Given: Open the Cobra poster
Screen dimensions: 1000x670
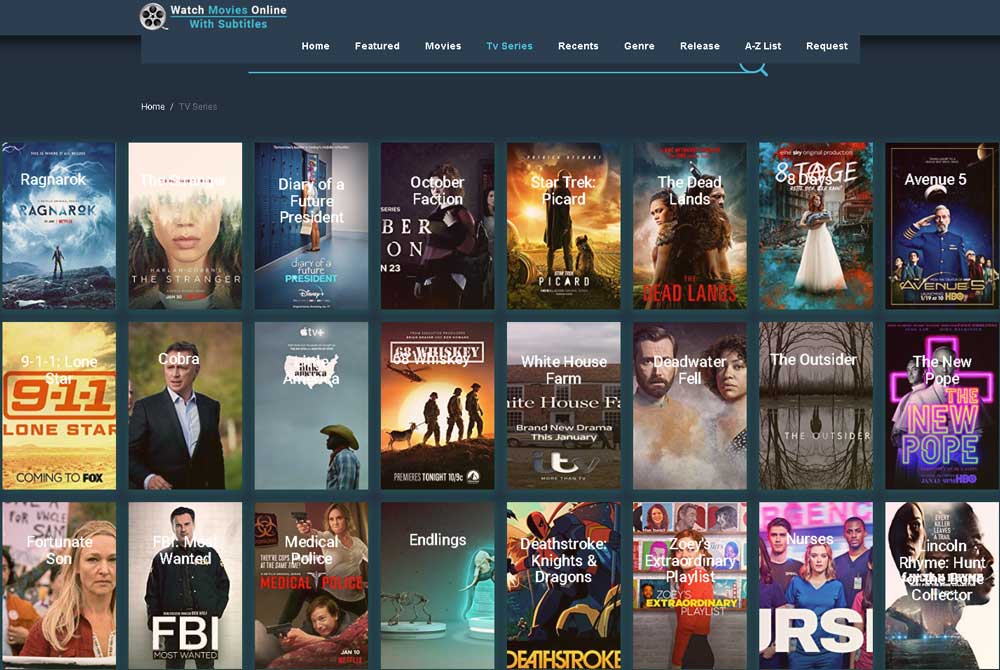Looking at the screenshot, I should [185, 405].
